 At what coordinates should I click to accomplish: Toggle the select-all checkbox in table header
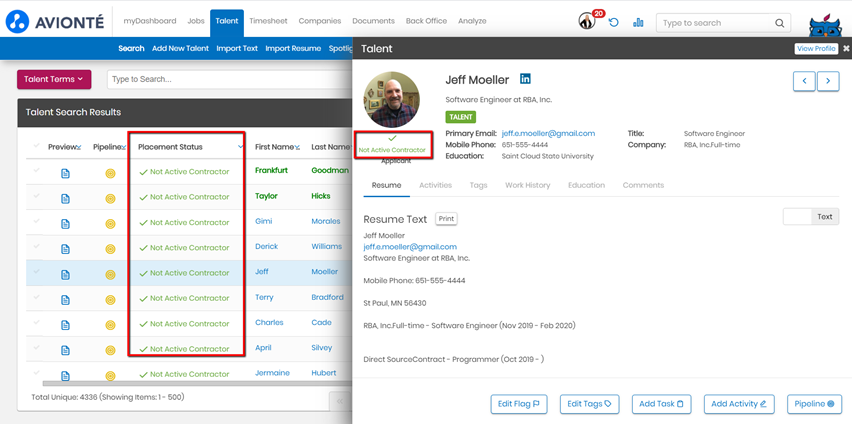pos(37,146)
